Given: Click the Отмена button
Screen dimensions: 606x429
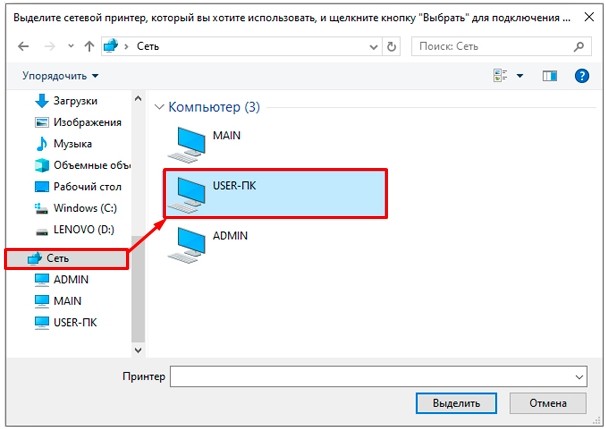Looking at the screenshot, I should [x=548, y=403].
